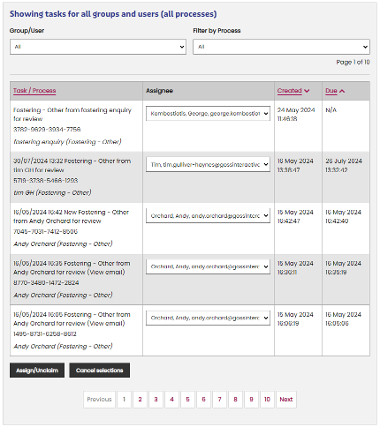Go to page 3
The width and height of the screenshot is (380, 427).
point(156,399)
